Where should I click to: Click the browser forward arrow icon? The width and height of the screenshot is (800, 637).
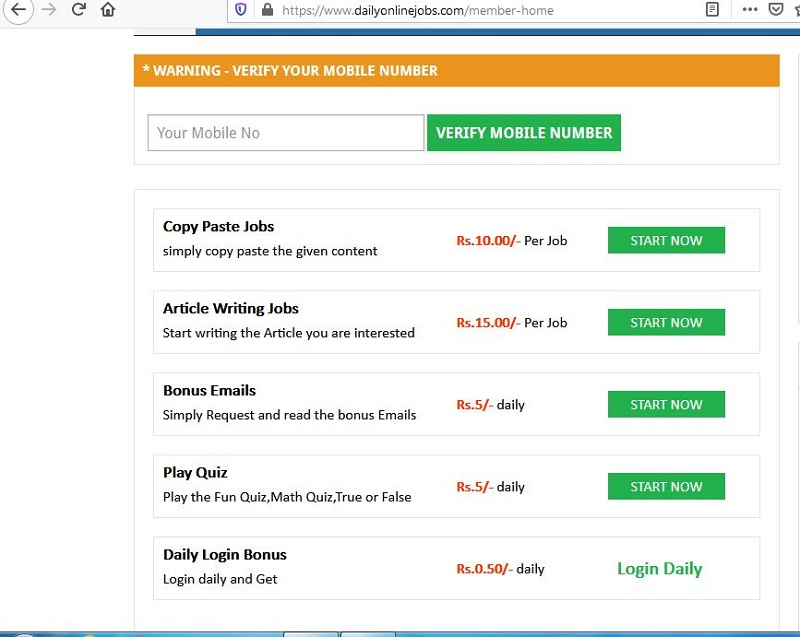pos(47,10)
